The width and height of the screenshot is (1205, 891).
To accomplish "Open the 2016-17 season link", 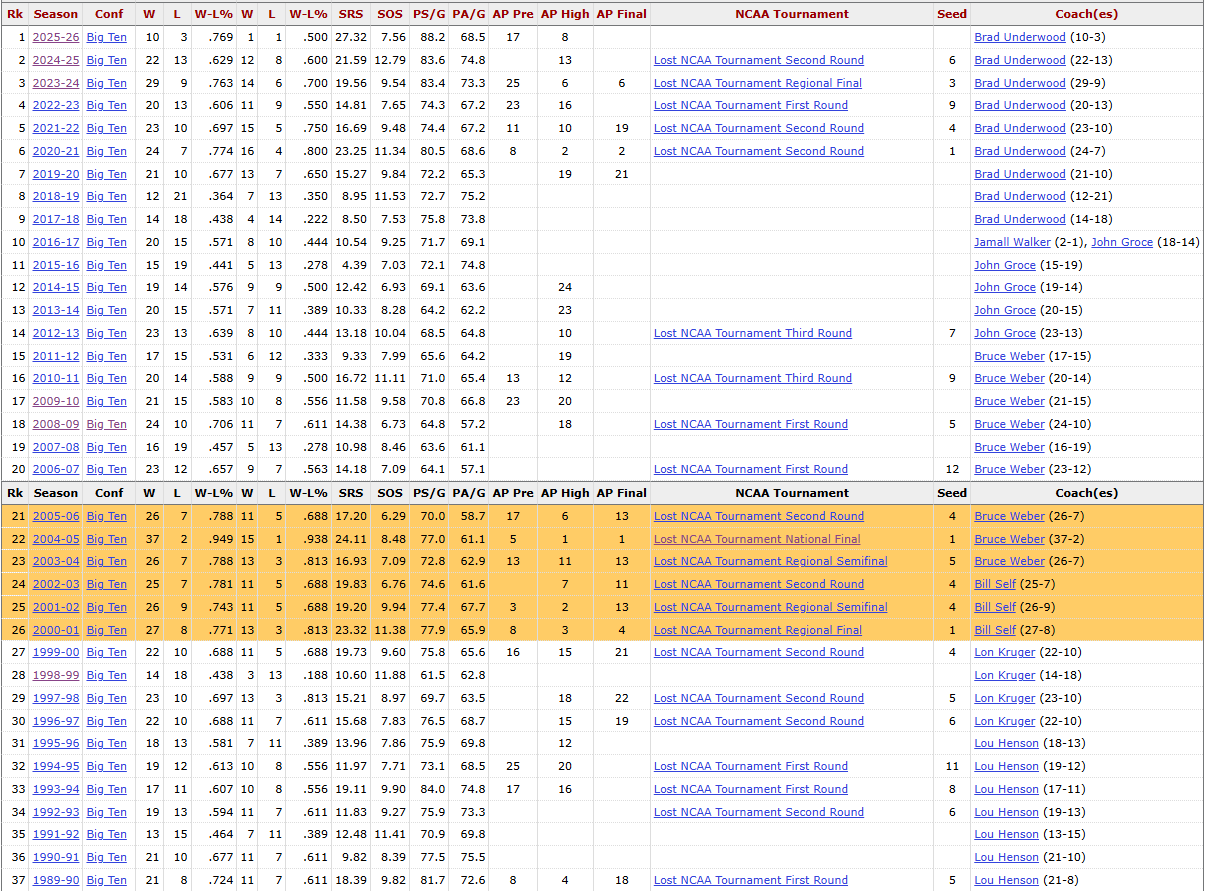I will click(55, 242).
